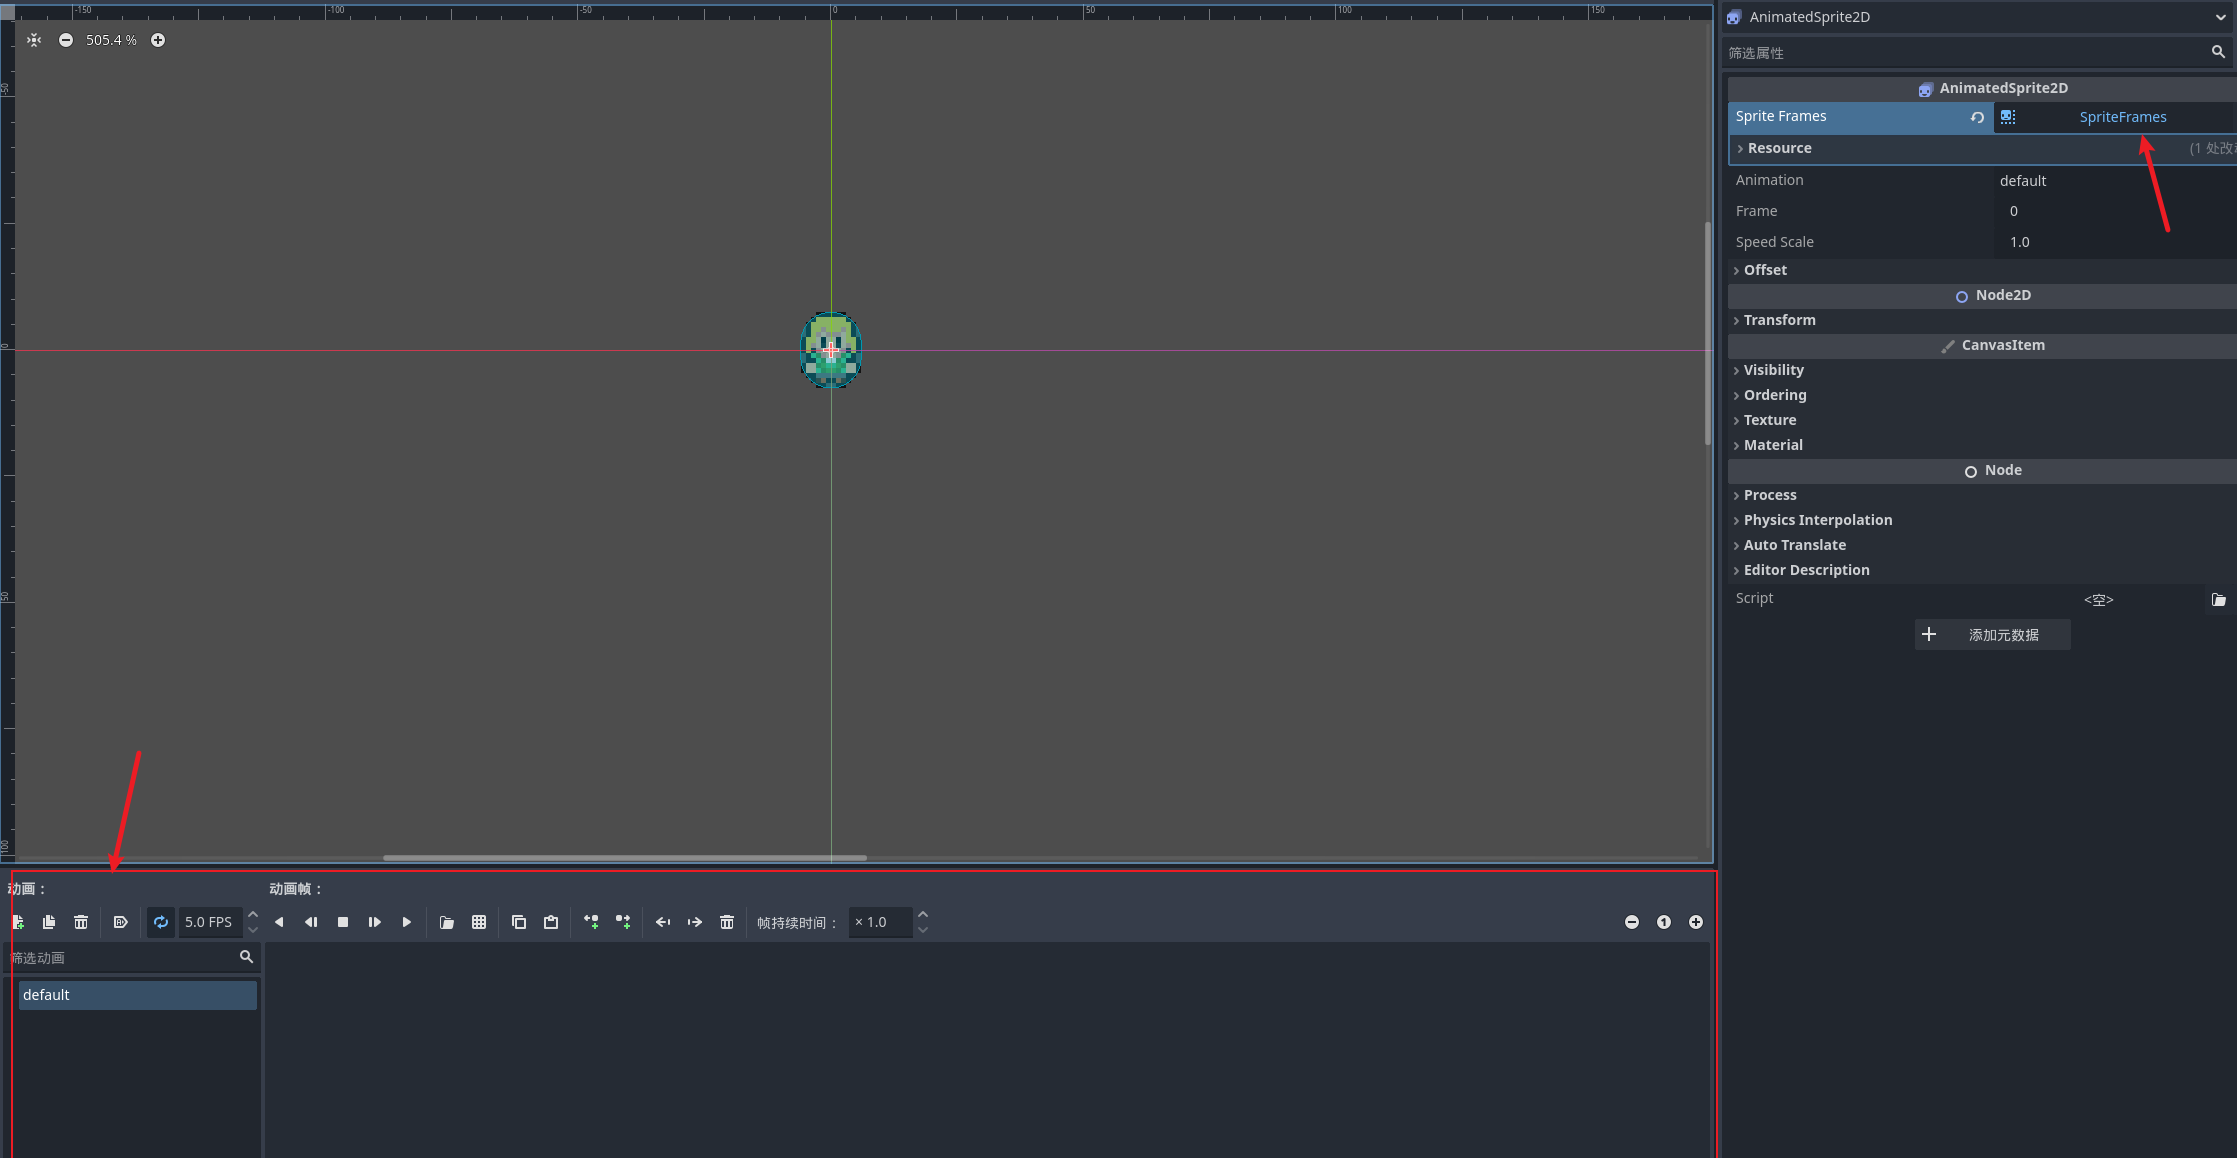This screenshot has width=2237, height=1158.
Task: Expand the Visibility section
Action: pos(1773,370)
